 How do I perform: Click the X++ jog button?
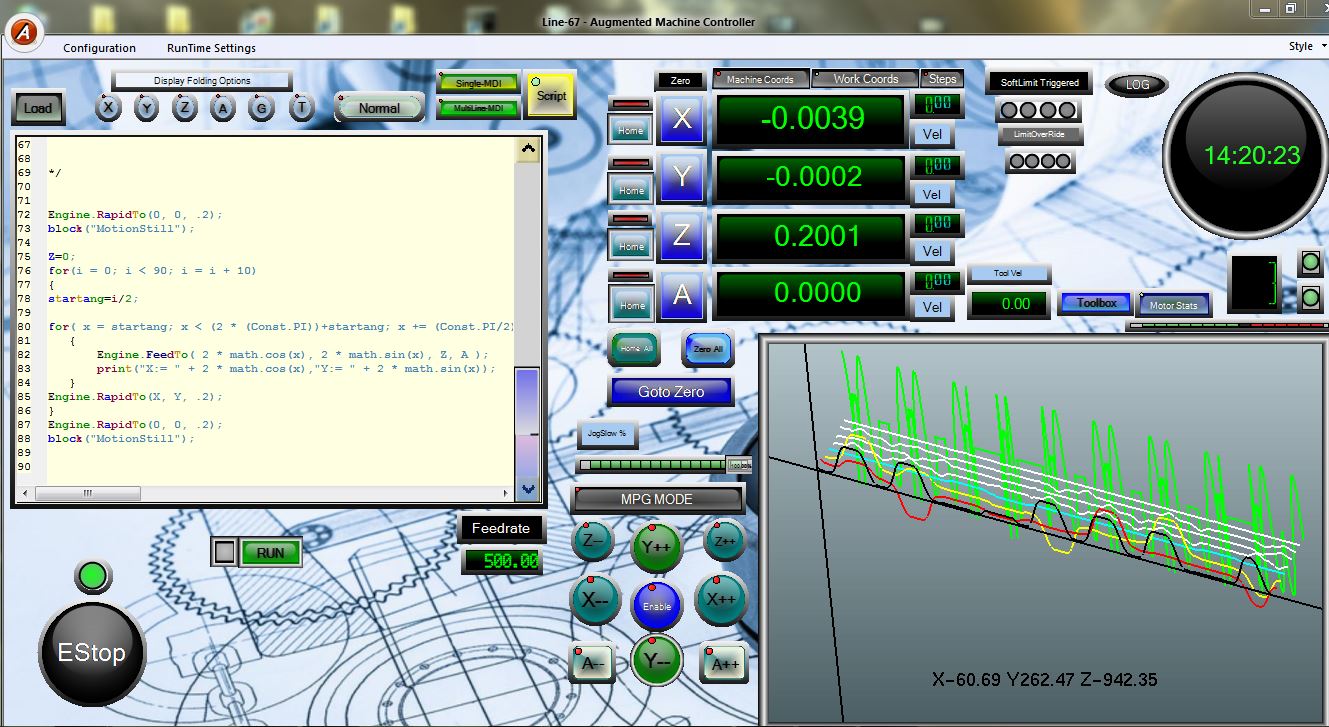[721, 599]
